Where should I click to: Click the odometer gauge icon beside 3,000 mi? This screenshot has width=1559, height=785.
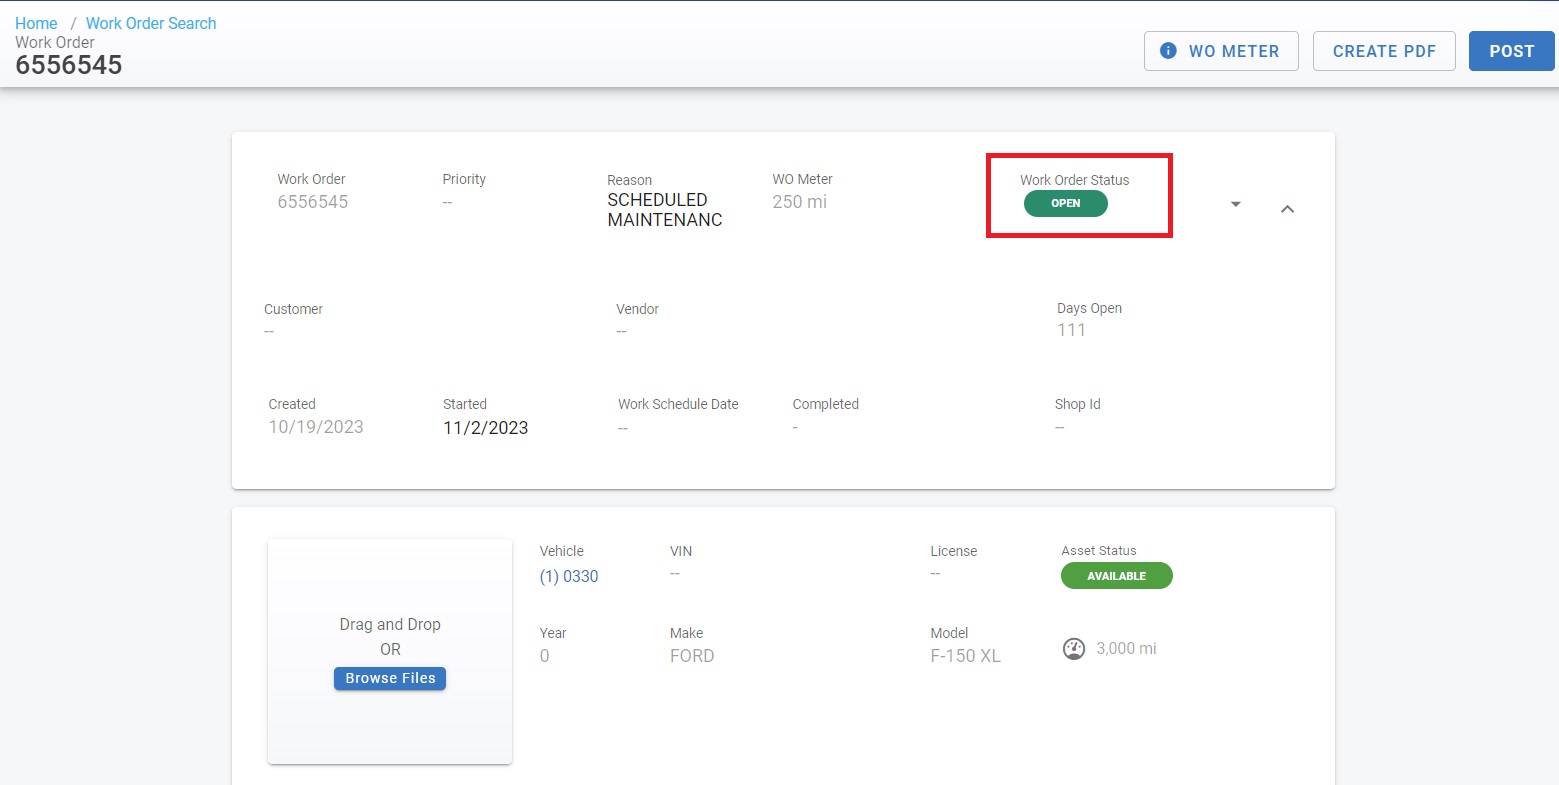[1074, 649]
